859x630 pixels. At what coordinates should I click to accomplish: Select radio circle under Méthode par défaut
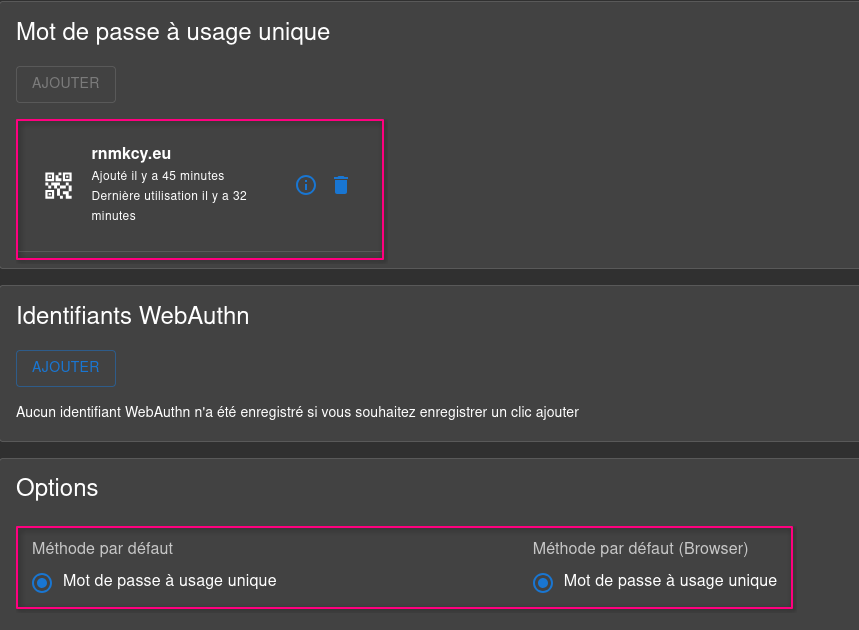(x=42, y=582)
